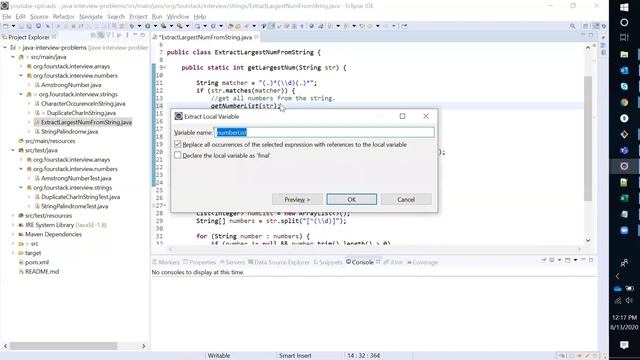Click Cancel in Extract Local Variable dialog
The image size is (640, 360).
(406, 200)
